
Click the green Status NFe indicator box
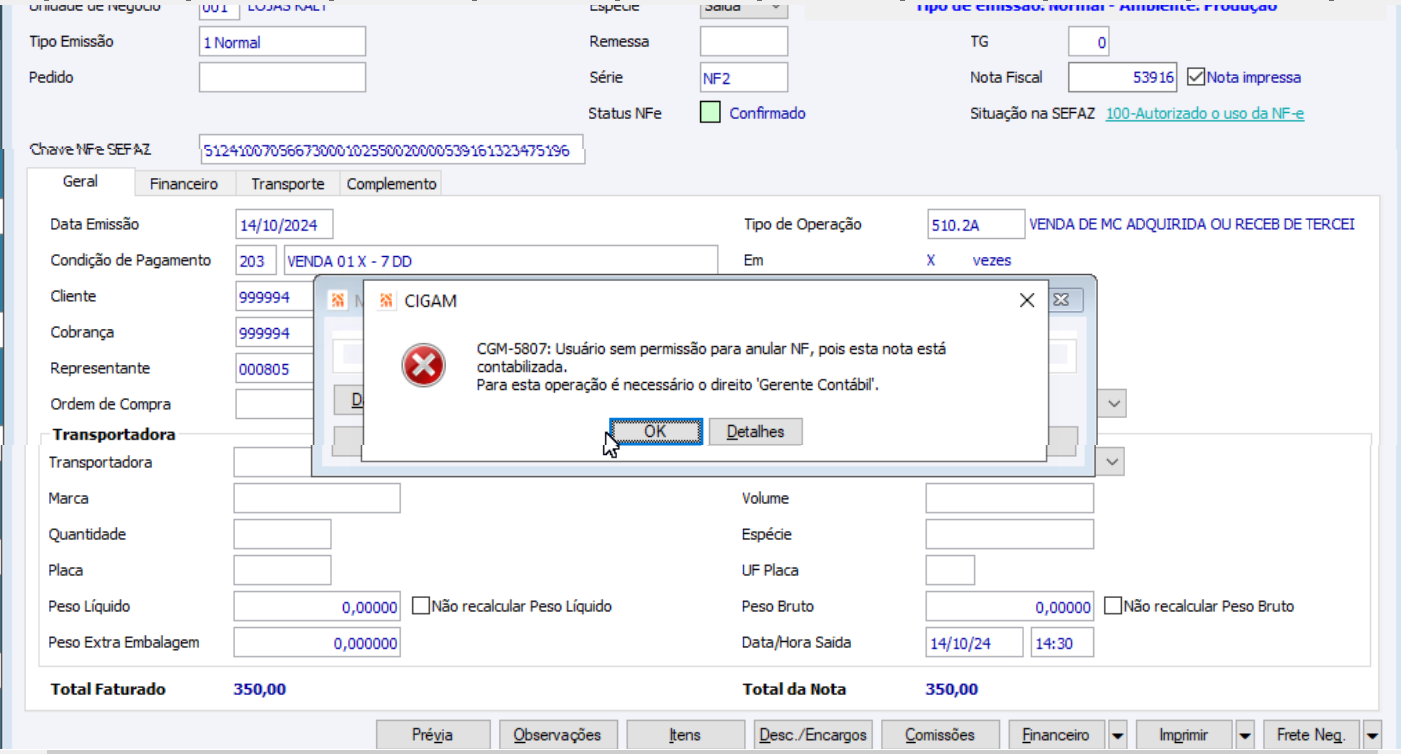pos(710,113)
